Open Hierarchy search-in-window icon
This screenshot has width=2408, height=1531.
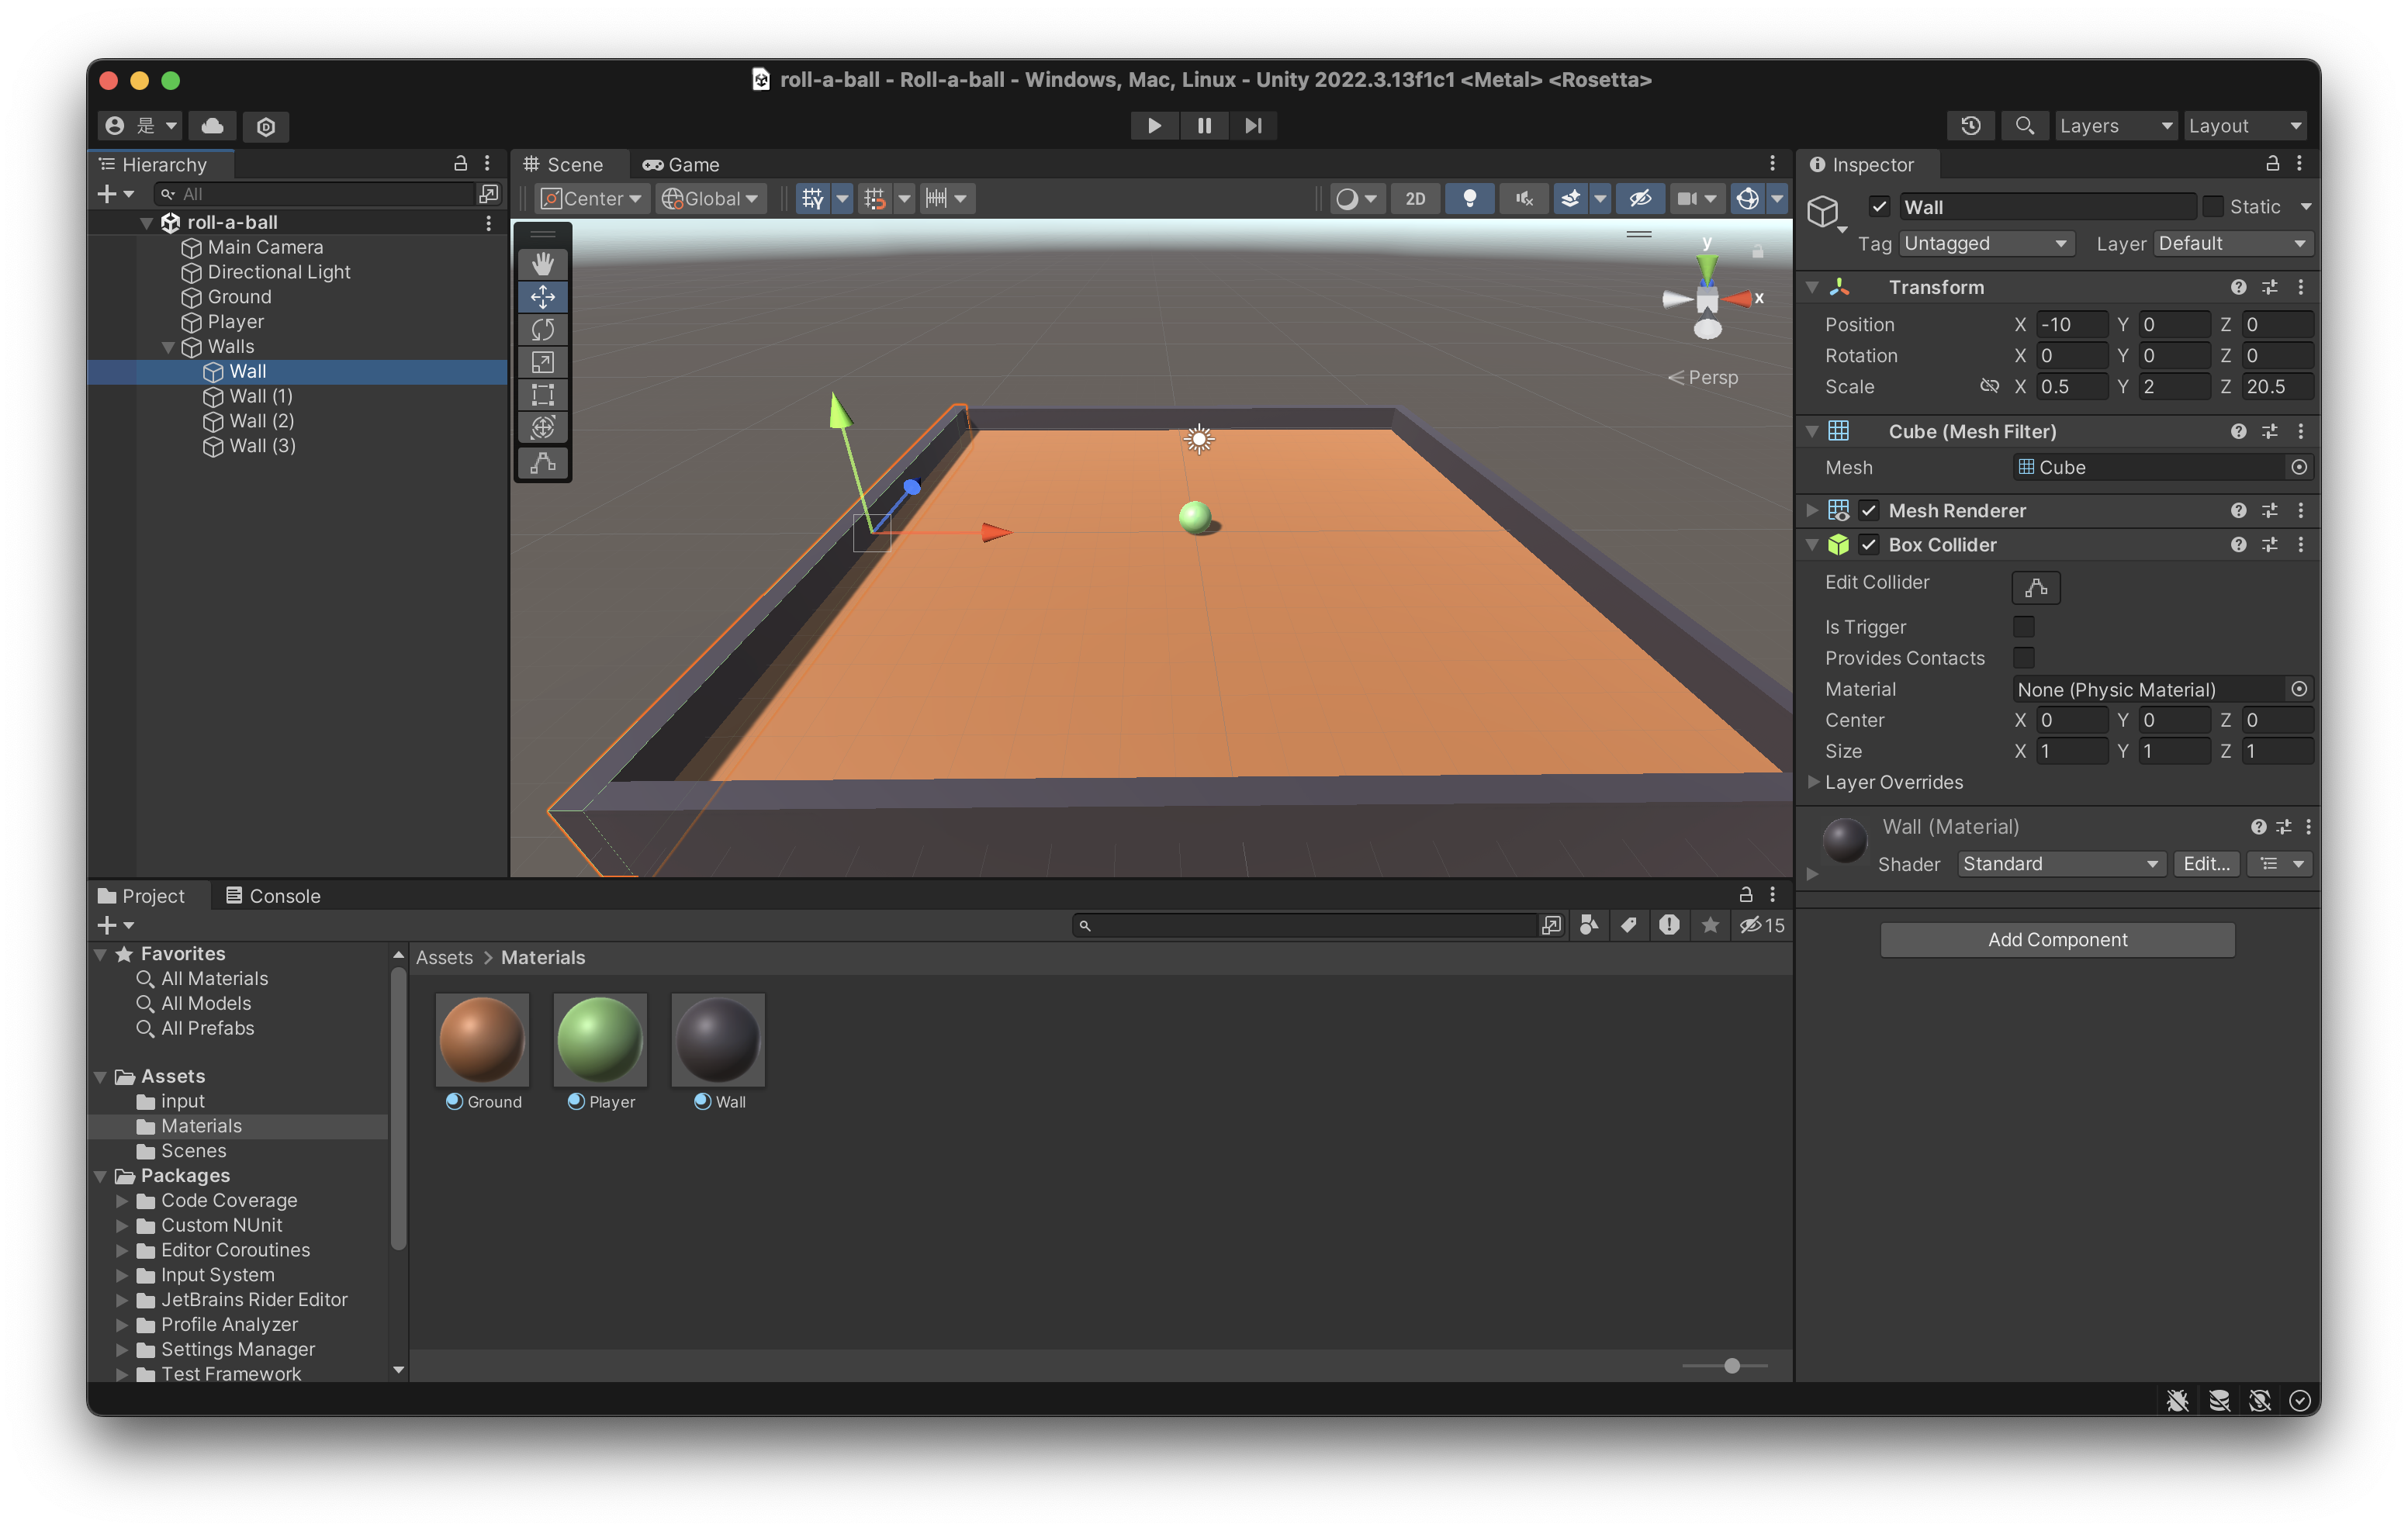pos(489,194)
